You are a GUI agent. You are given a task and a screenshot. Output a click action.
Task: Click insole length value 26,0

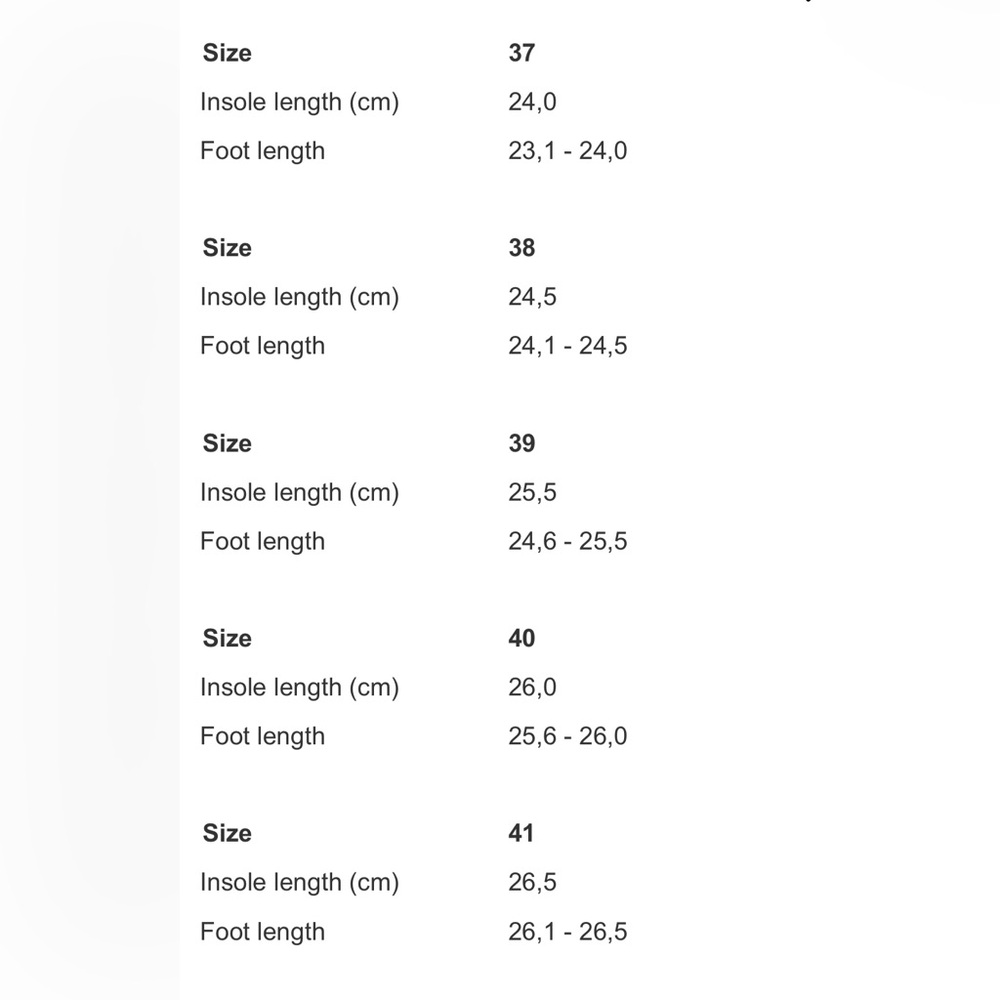[x=533, y=688]
